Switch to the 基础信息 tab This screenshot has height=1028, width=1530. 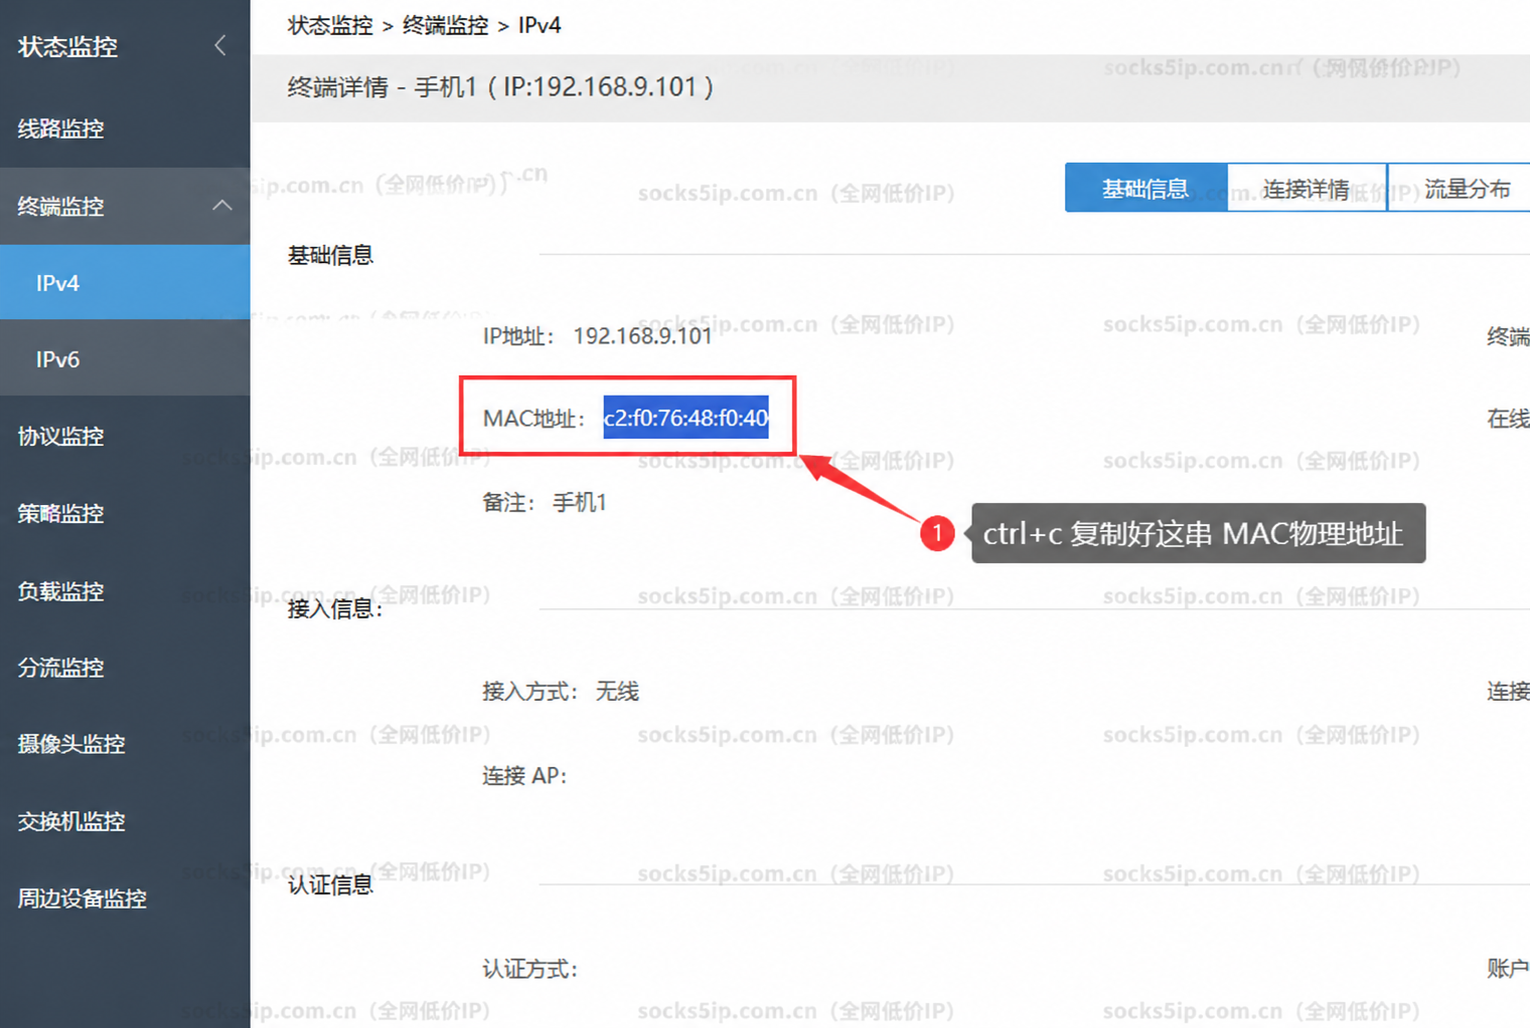click(1146, 188)
